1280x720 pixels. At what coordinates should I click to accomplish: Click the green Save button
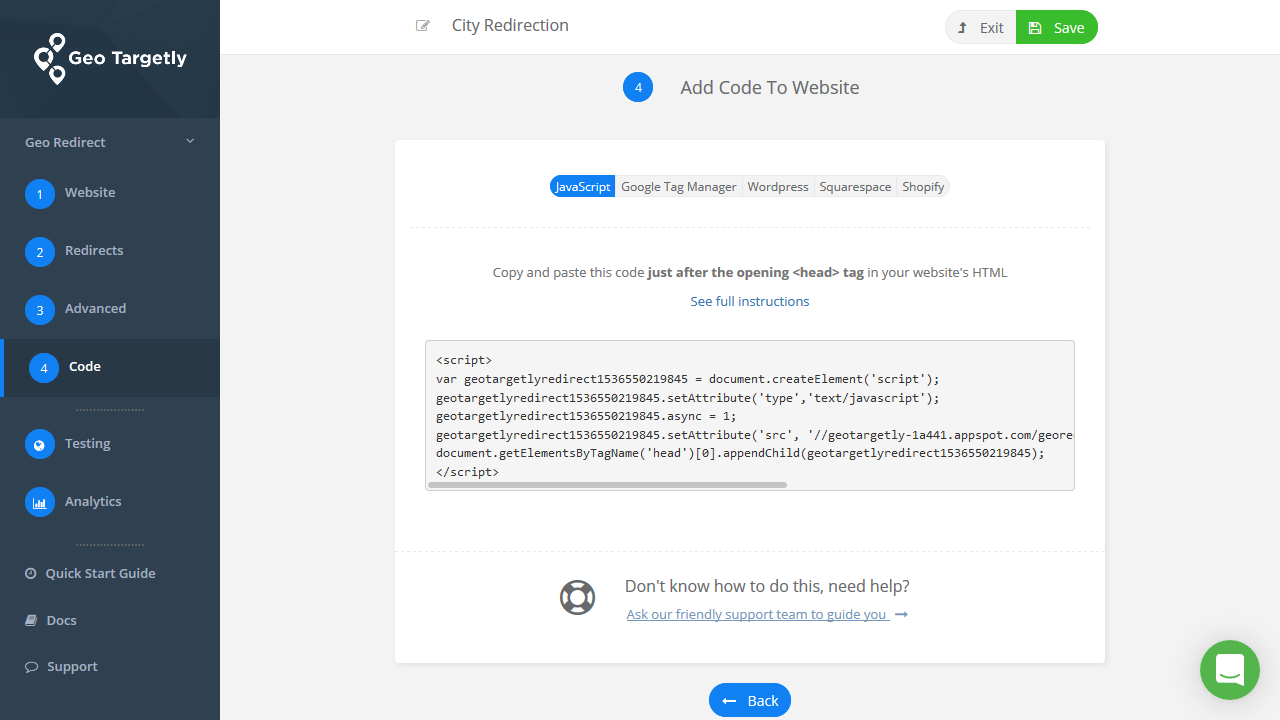tap(1057, 27)
